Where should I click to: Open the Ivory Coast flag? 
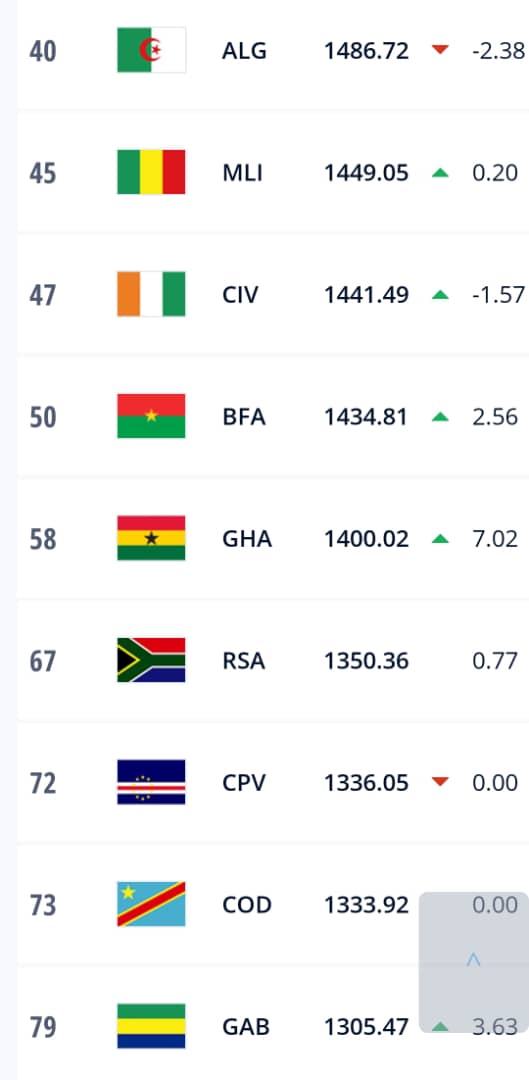(x=151, y=294)
